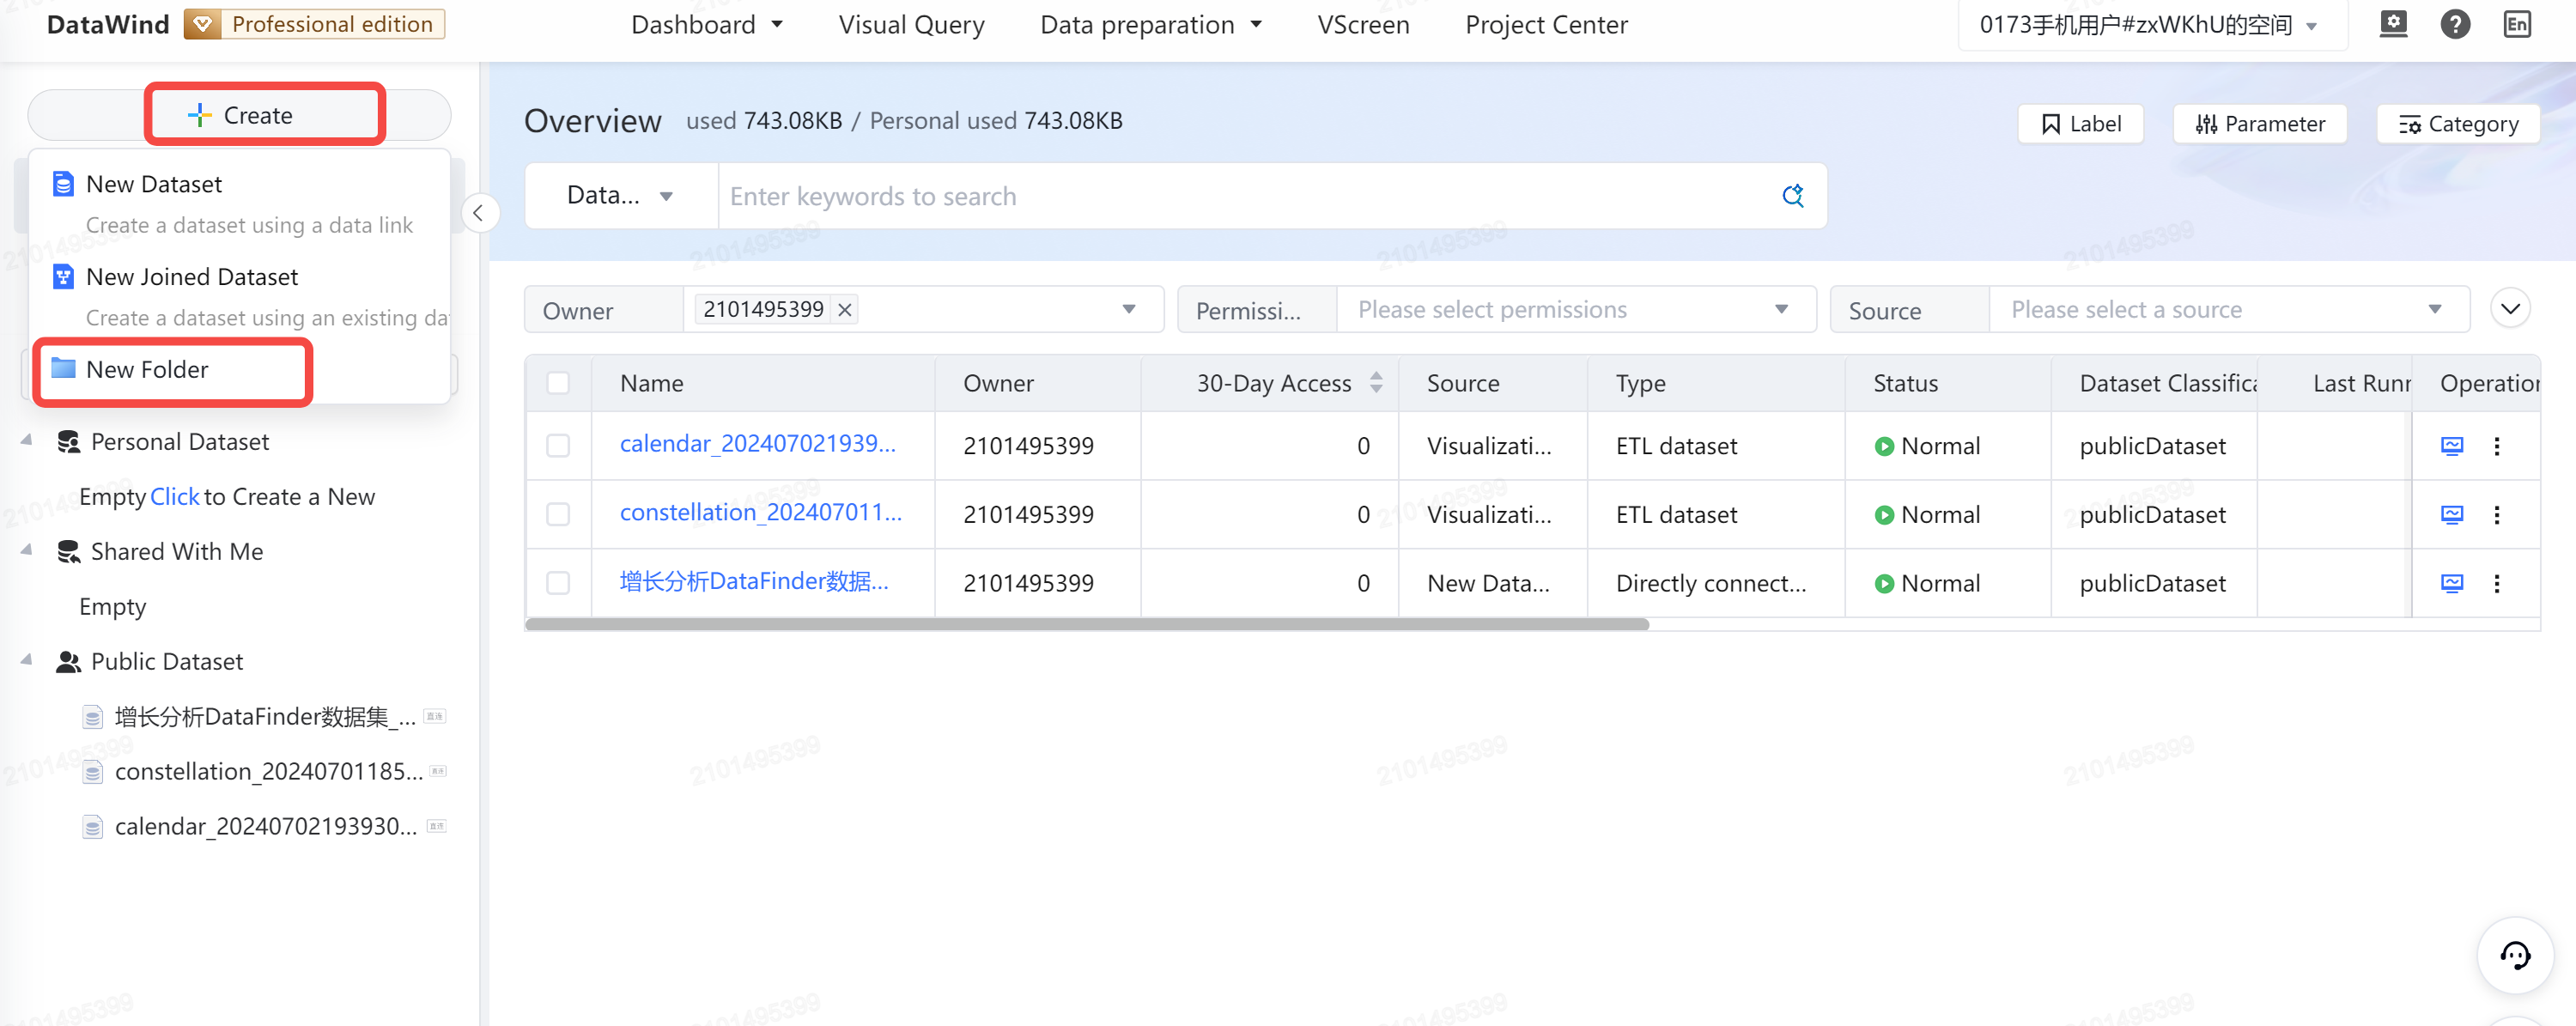Switch language with the En icon
2576x1026 pixels.
(x=2517, y=24)
